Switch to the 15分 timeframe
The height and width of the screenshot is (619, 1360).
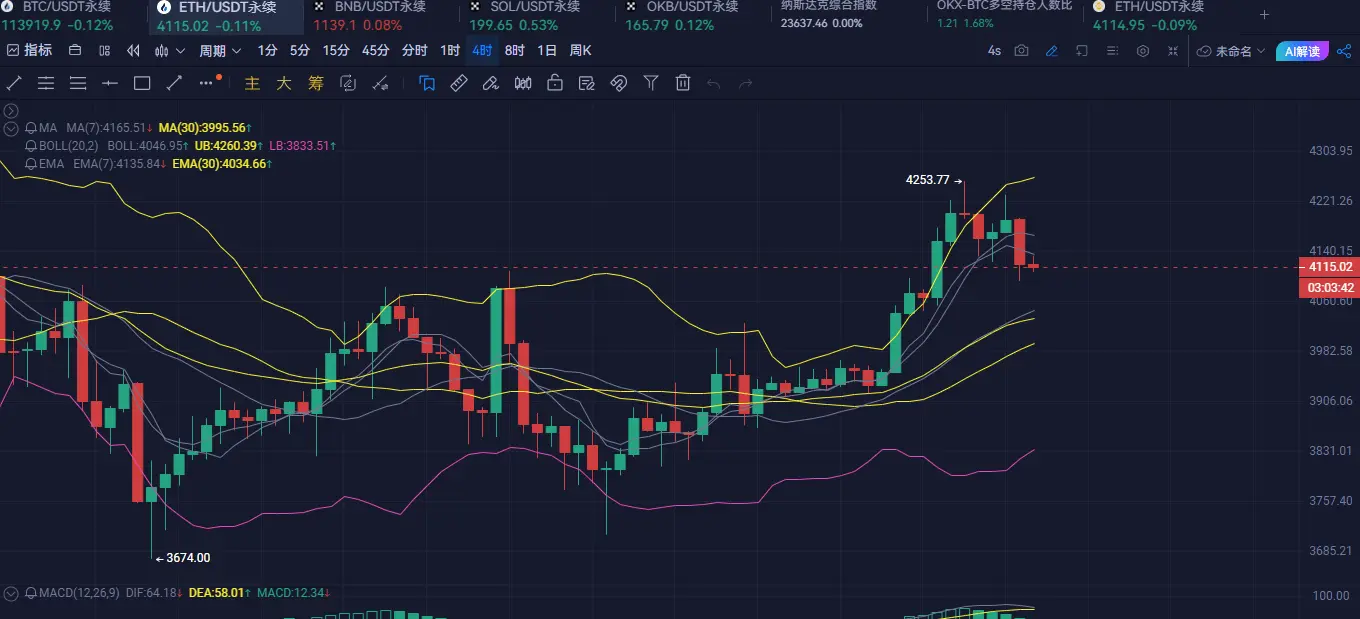(336, 50)
